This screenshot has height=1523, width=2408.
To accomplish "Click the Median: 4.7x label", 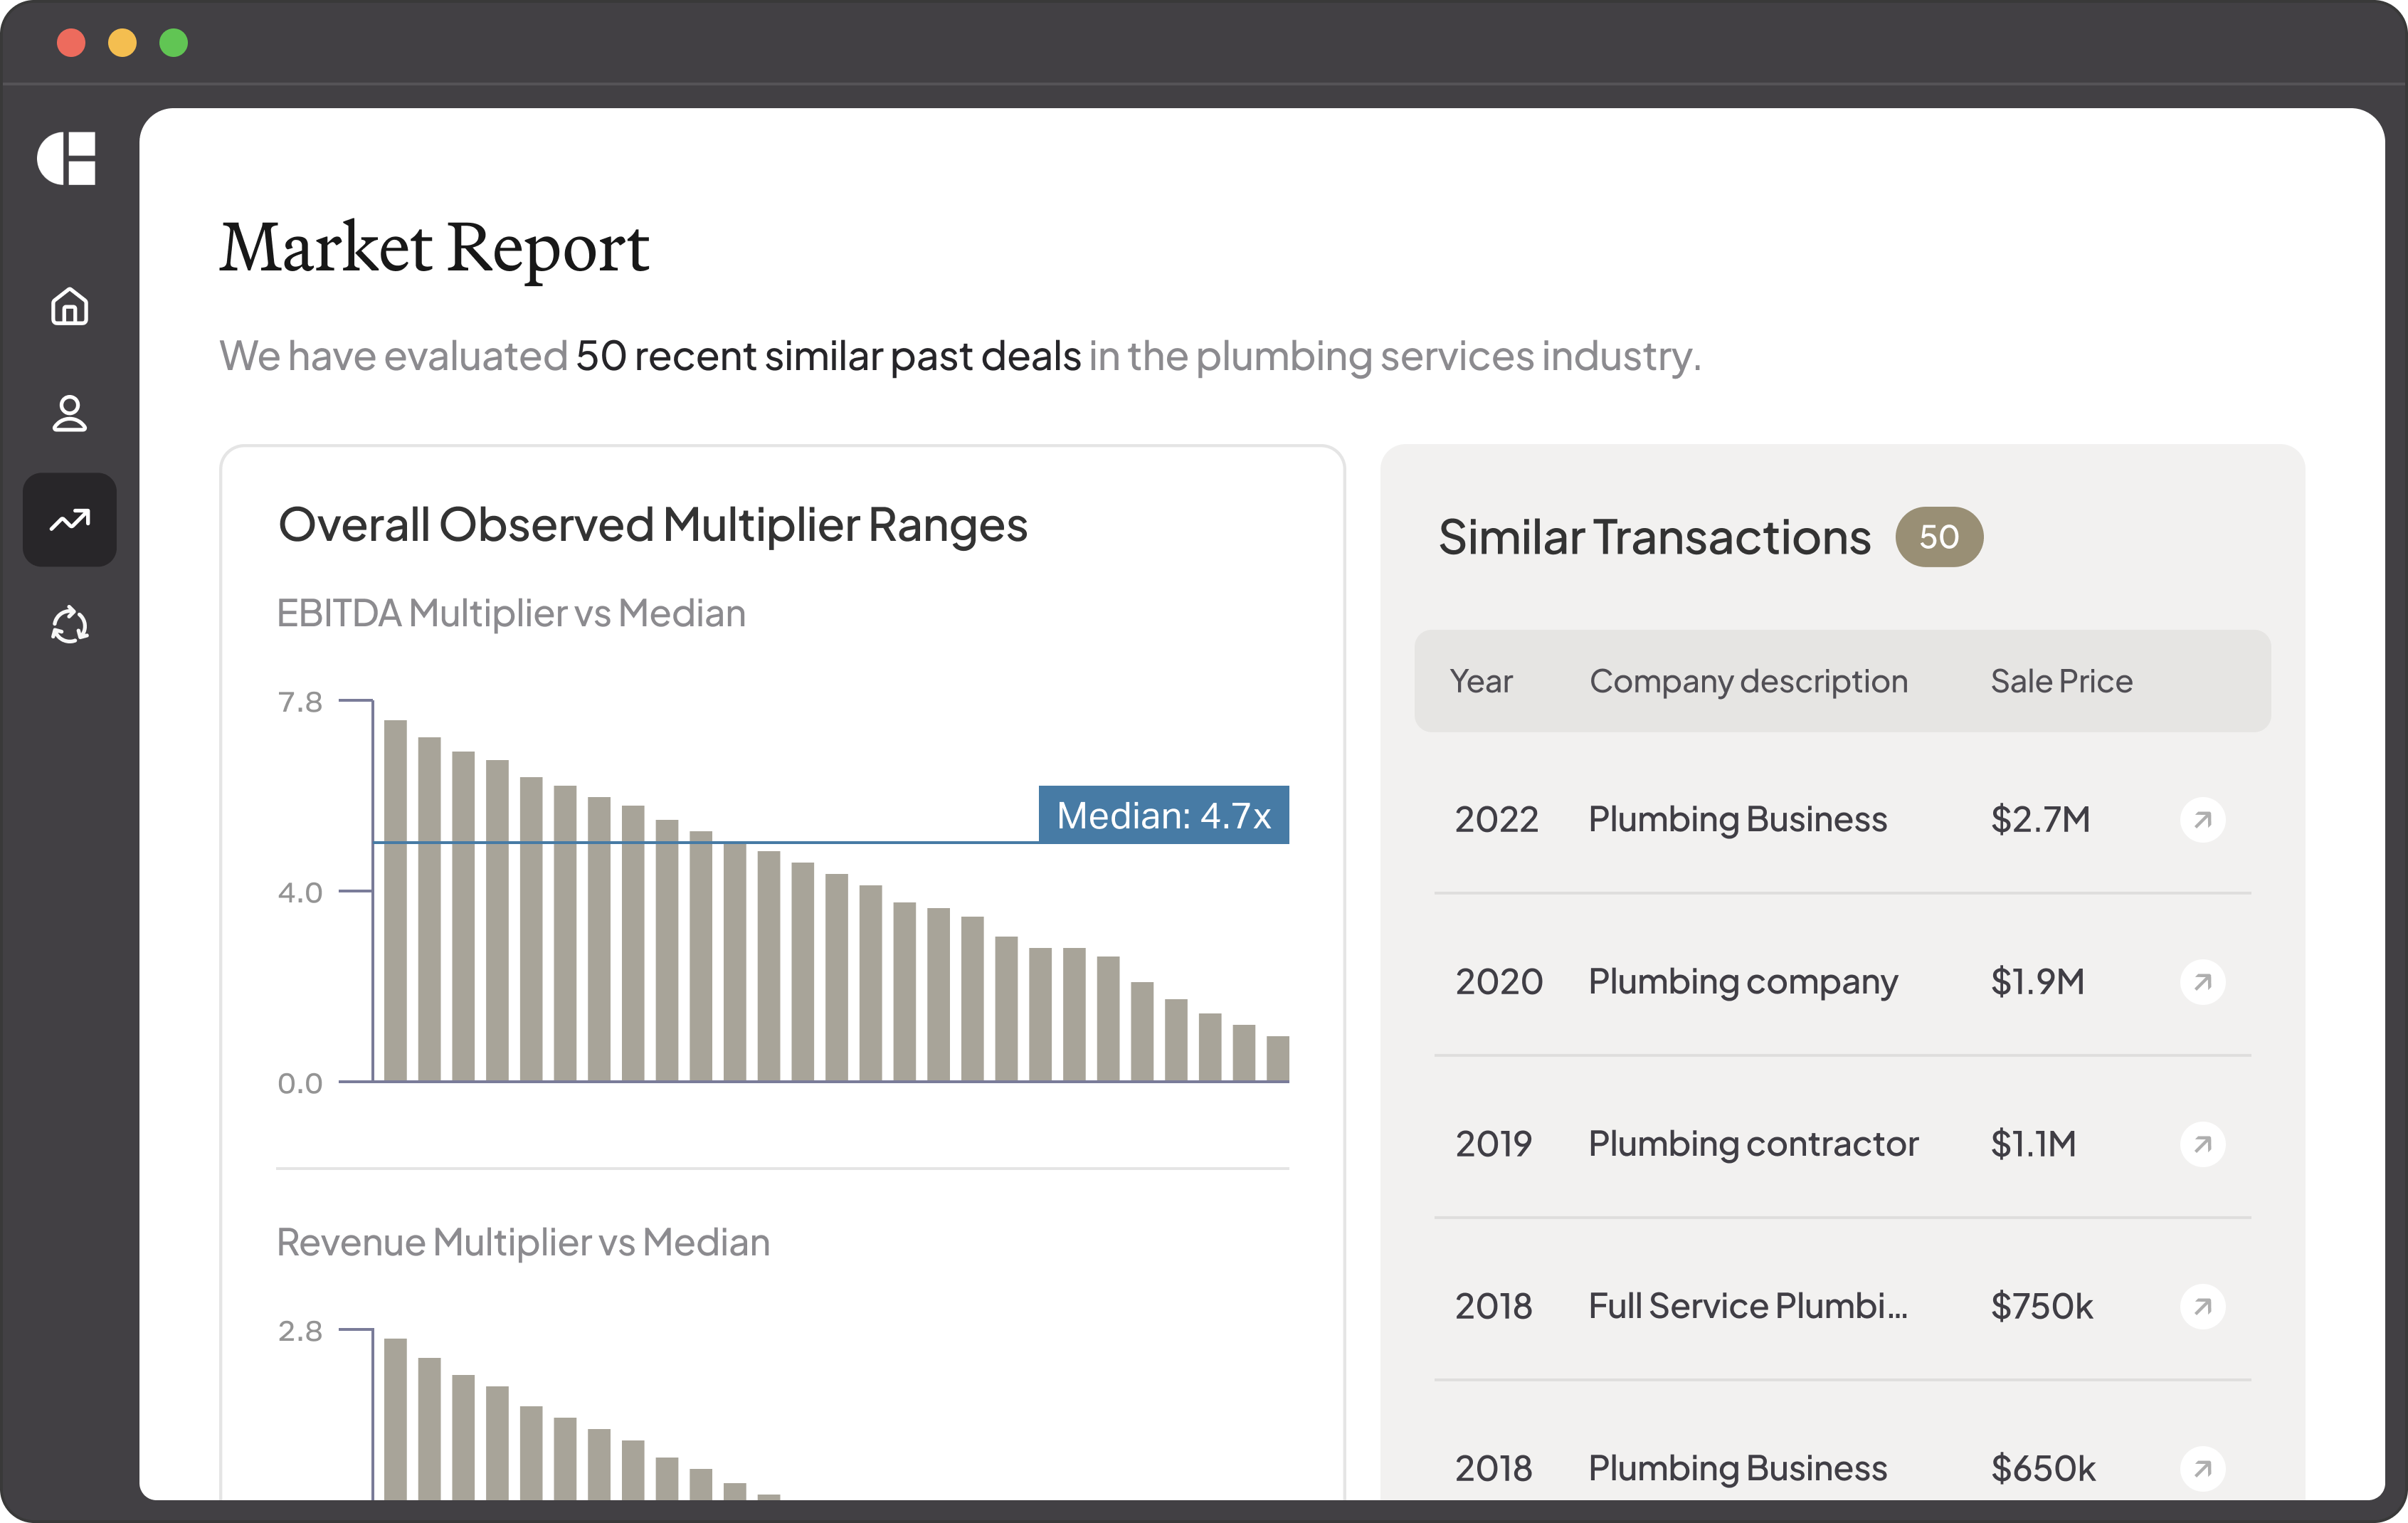I will (1163, 815).
